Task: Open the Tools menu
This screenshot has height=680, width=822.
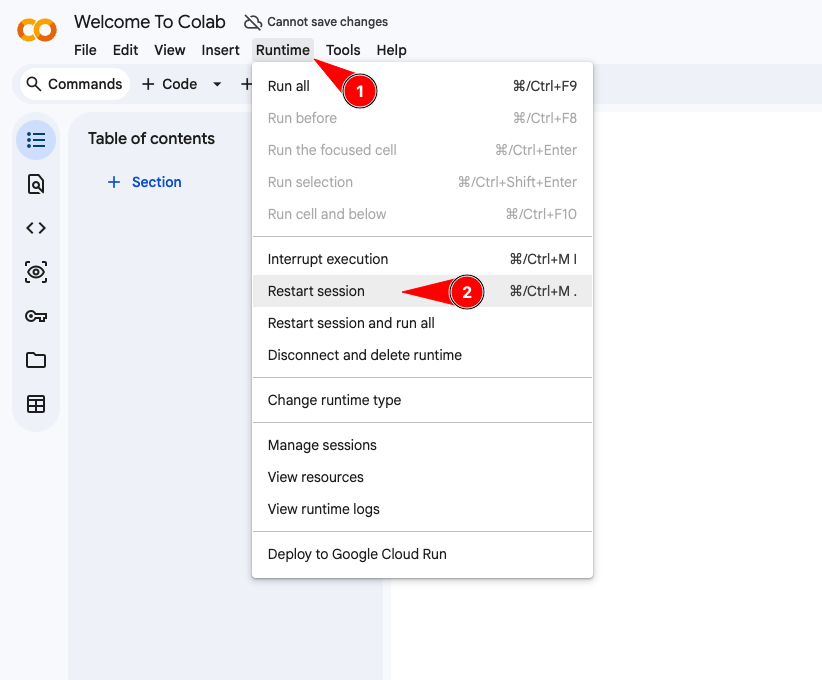Action: click(343, 50)
